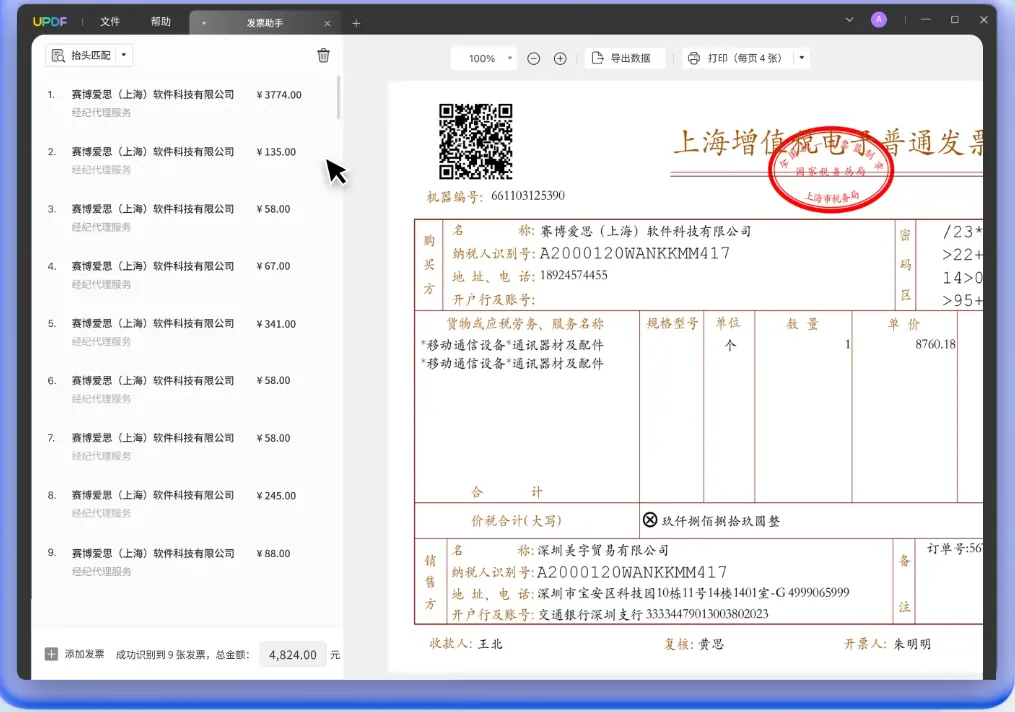Click the 打印（每页4张） print button
The height and width of the screenshot is (712, 1015).
(737, 58)
